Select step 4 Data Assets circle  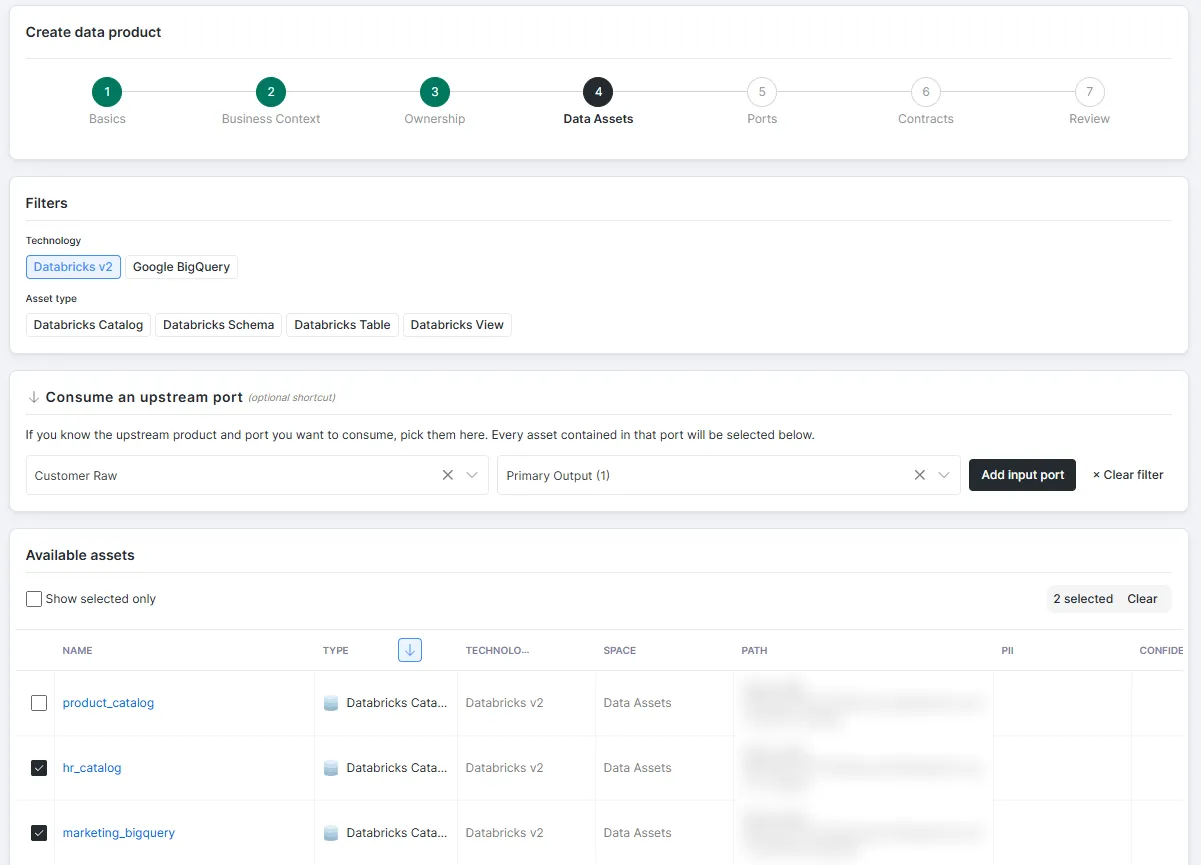tap(598, 92)
